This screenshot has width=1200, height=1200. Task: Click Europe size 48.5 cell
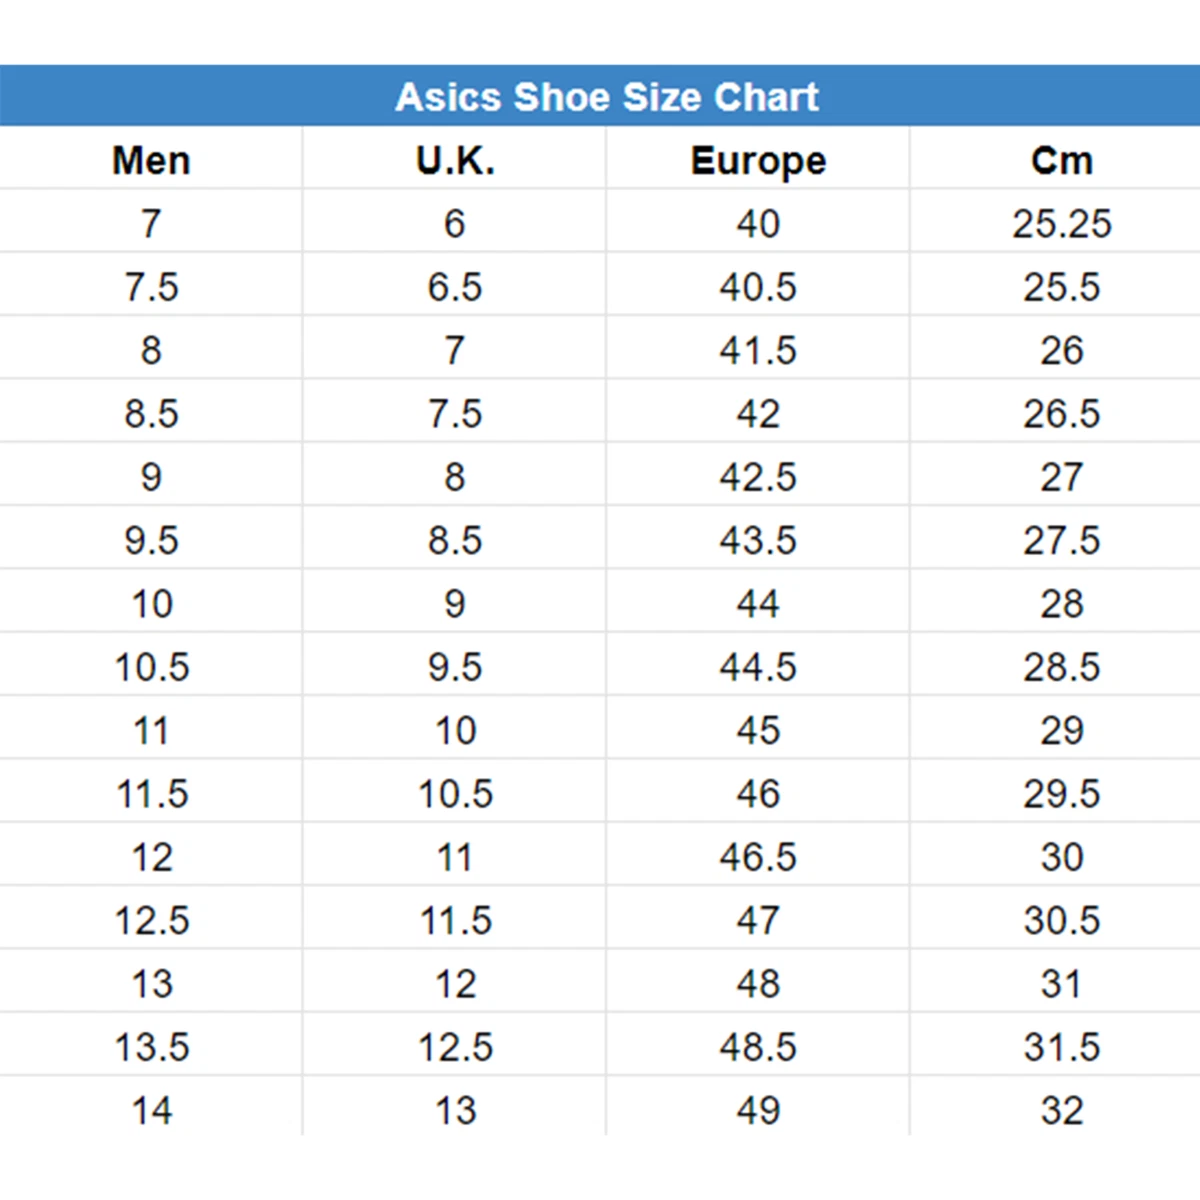click(758, 1047)
